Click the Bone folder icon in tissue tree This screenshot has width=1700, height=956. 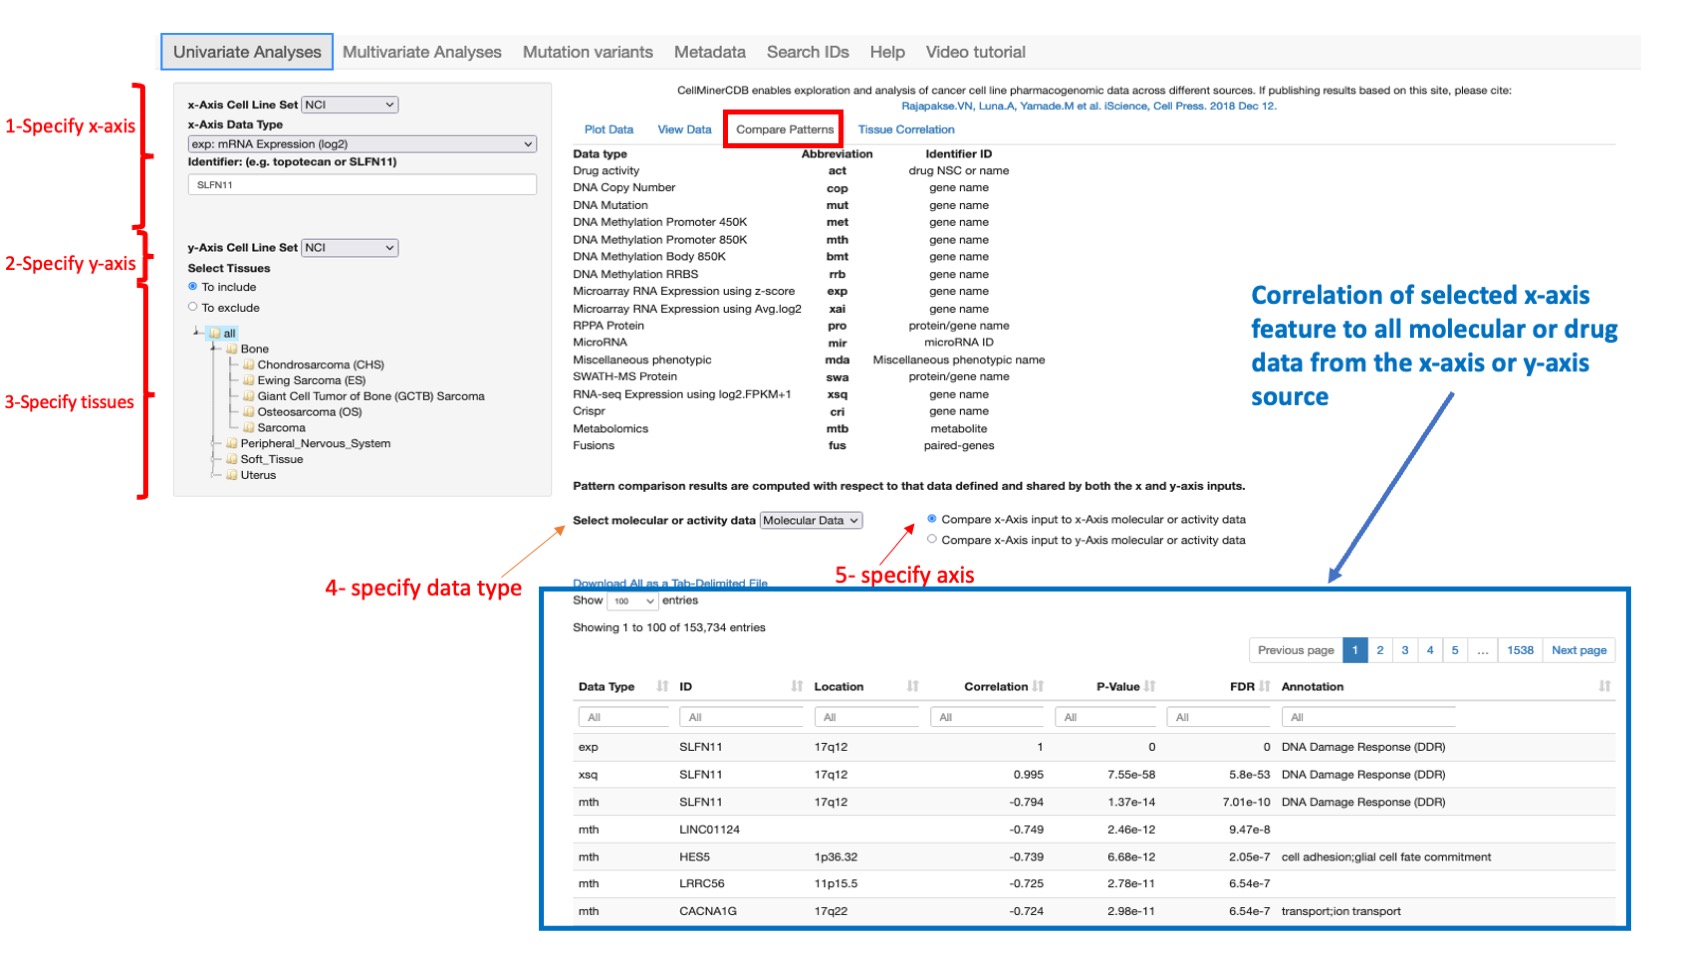(231, 348)
